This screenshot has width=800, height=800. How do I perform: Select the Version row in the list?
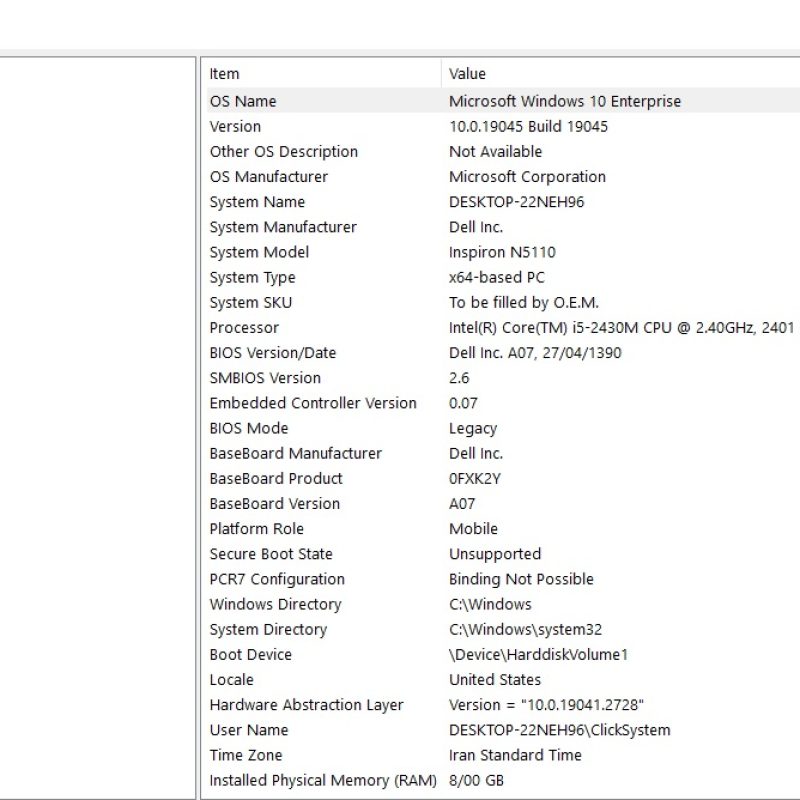pos(235,126)
